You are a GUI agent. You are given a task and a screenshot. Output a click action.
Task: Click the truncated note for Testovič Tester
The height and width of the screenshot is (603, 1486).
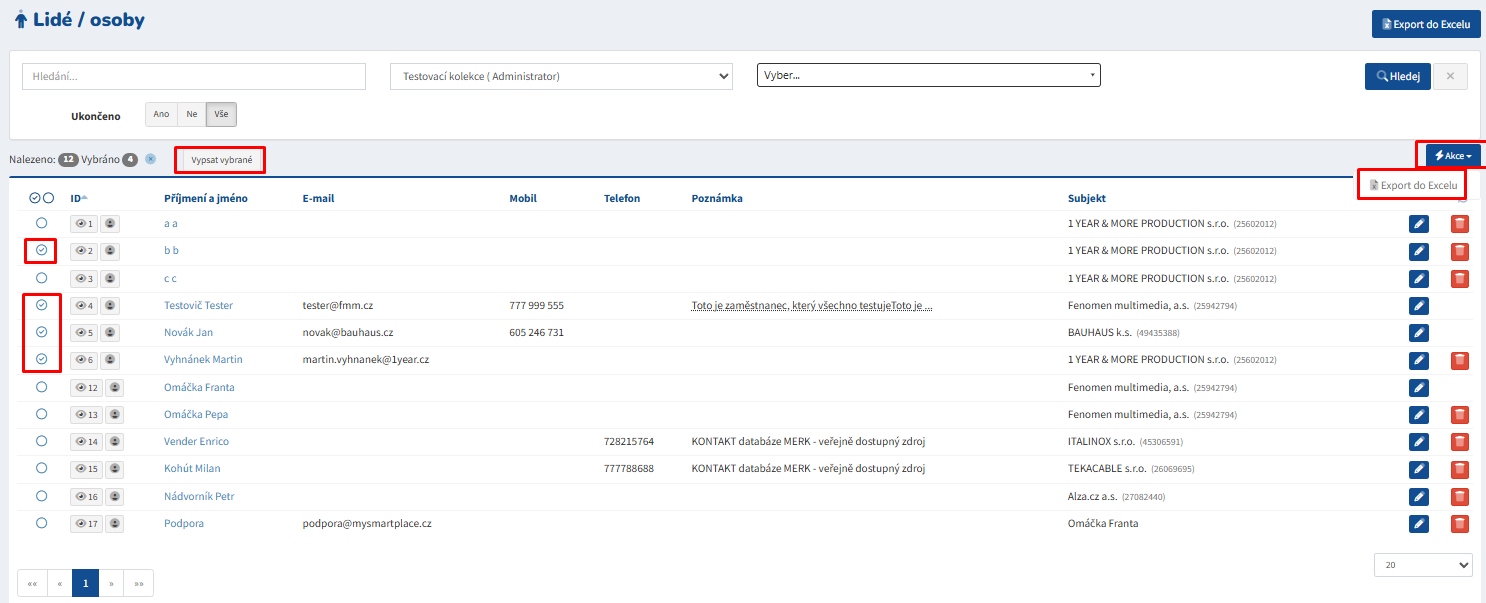812,305
